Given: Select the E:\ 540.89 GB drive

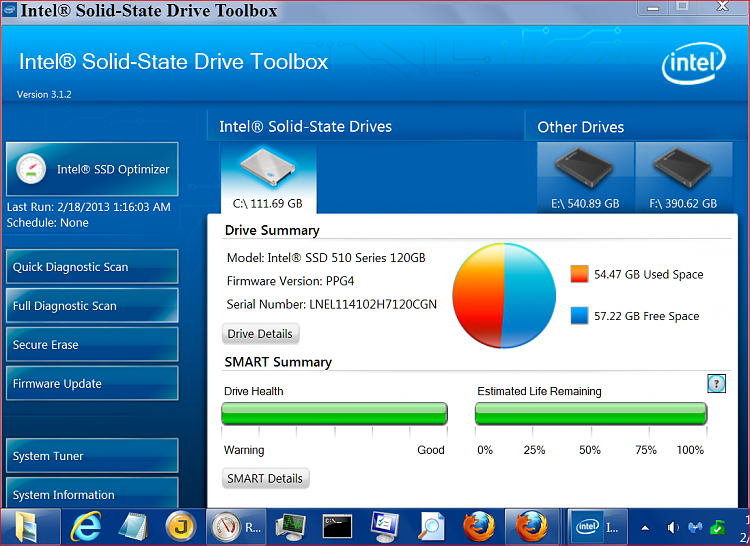Looking at the screenshot, I should (585, 178).
